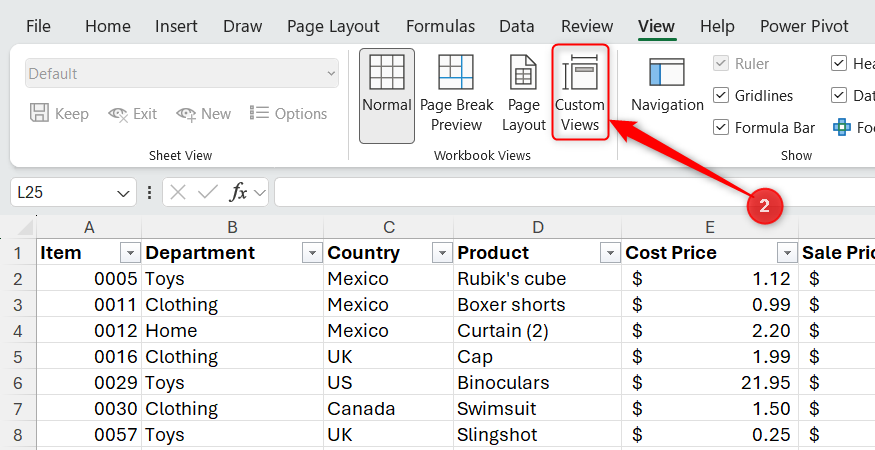
Task: Select the Cap product cell
Action: [537, 356]
